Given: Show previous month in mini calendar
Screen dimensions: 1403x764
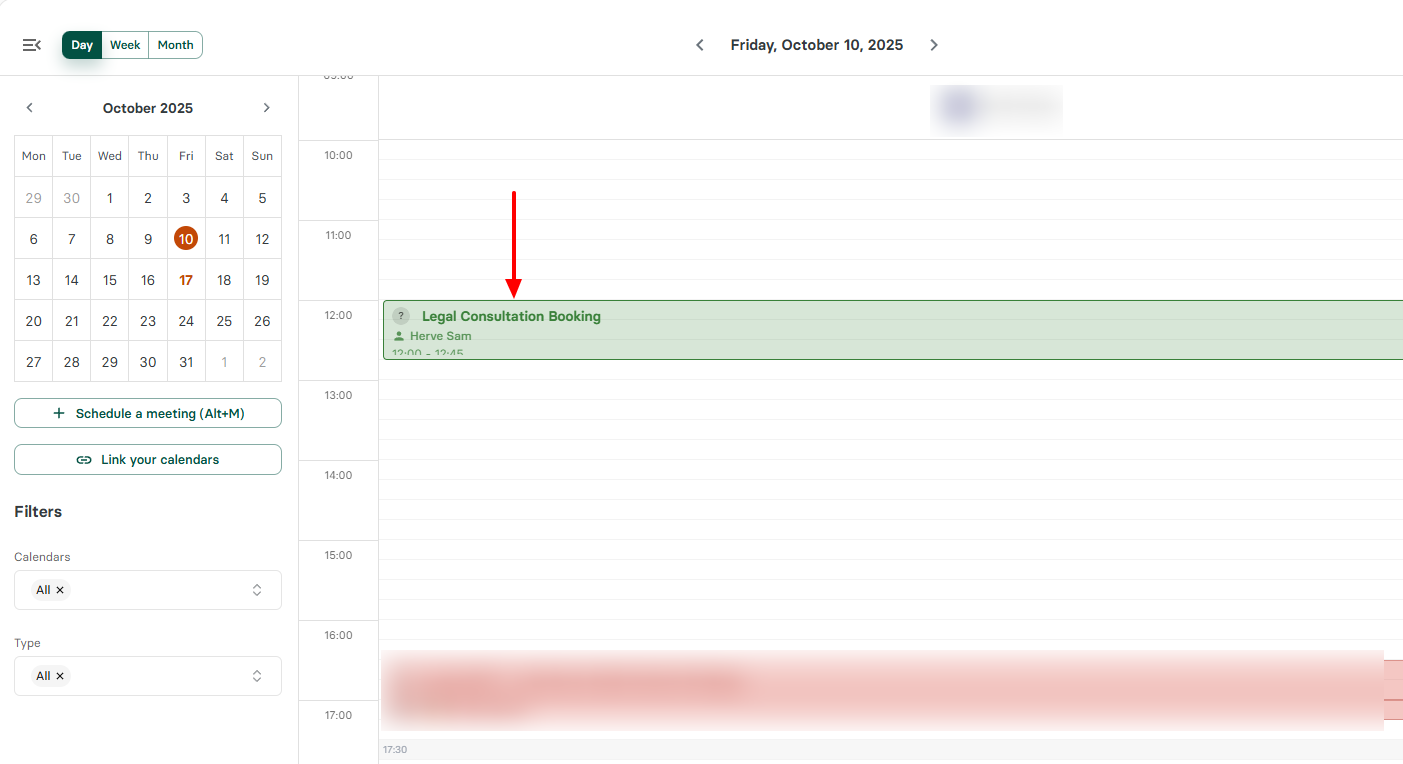Looking at the screenshot, I should click(x=30, y=108).
